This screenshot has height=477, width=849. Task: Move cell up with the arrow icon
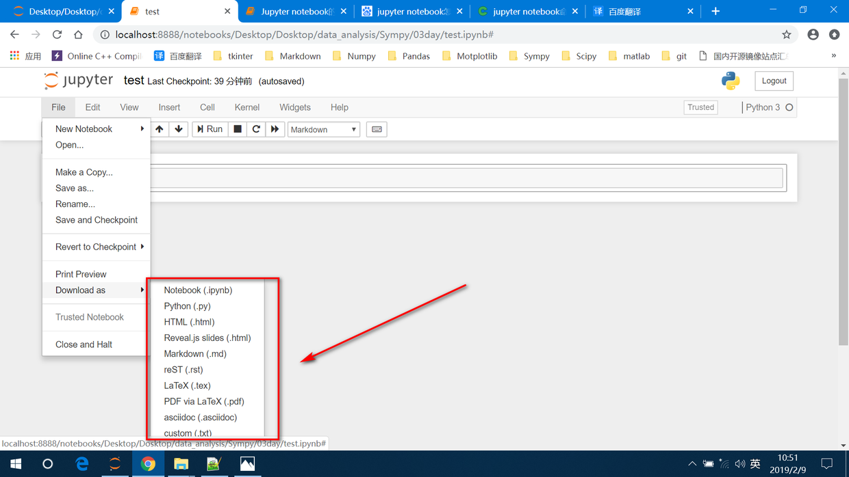159,129
